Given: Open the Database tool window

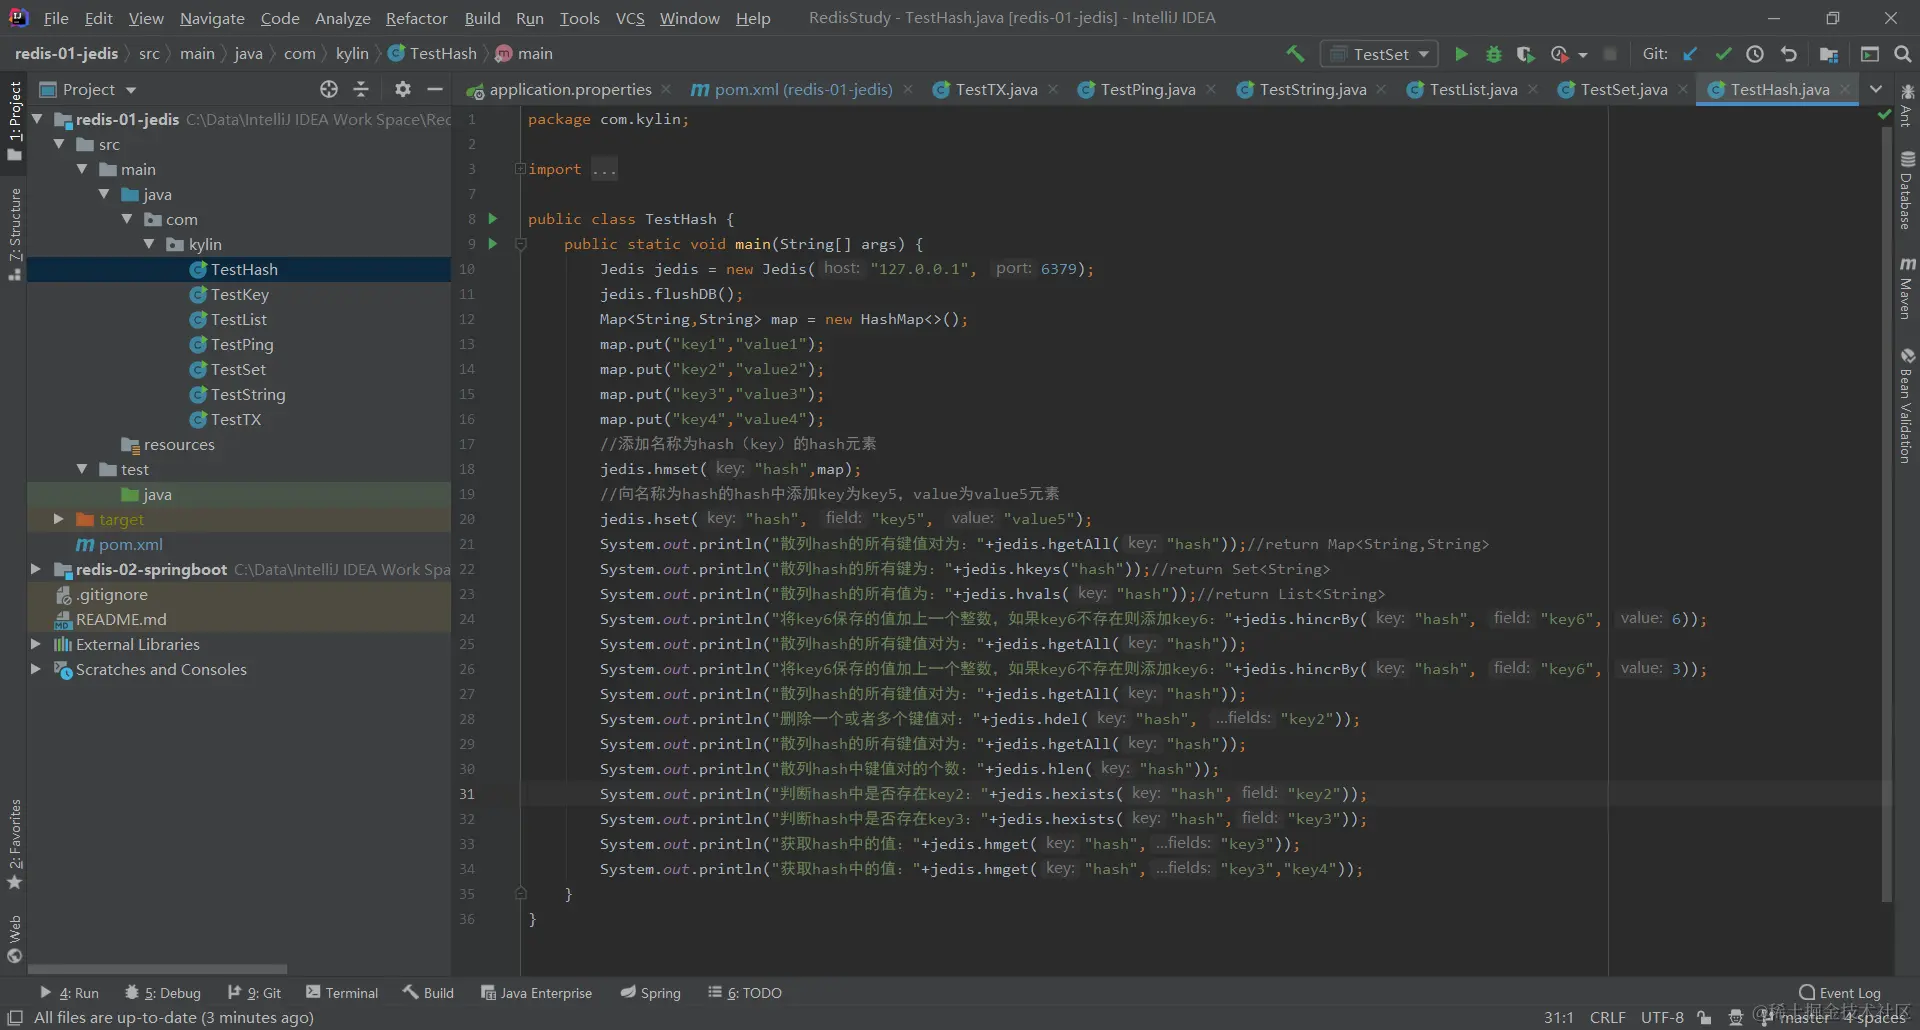Looking at the screenshot, I should (1907, 191).
